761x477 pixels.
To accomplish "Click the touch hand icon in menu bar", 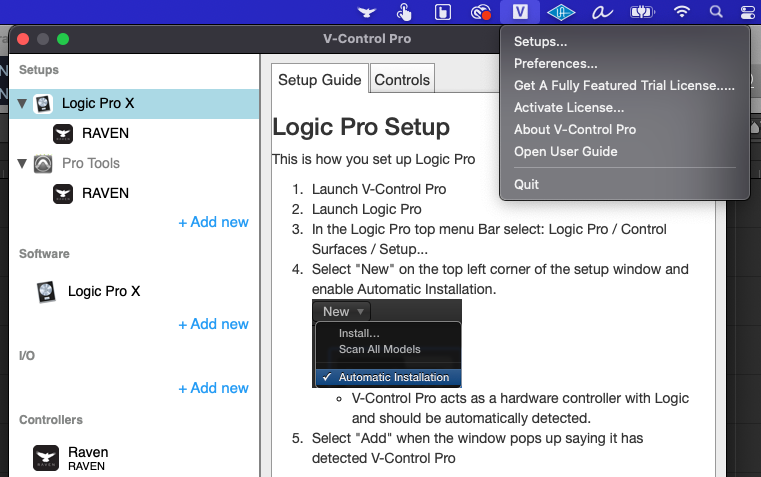I will pos(404,12).
